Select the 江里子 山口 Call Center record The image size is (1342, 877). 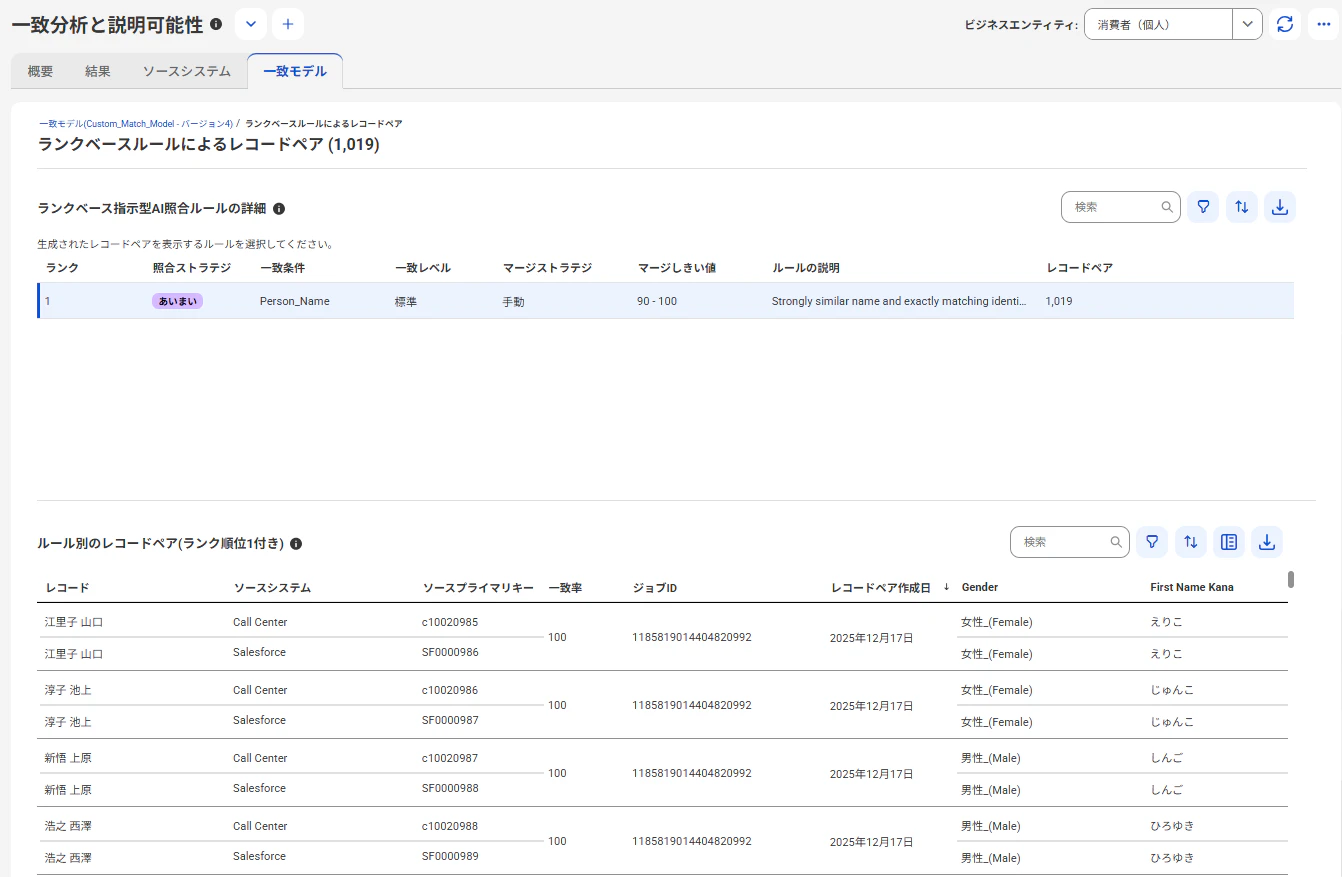74,622
